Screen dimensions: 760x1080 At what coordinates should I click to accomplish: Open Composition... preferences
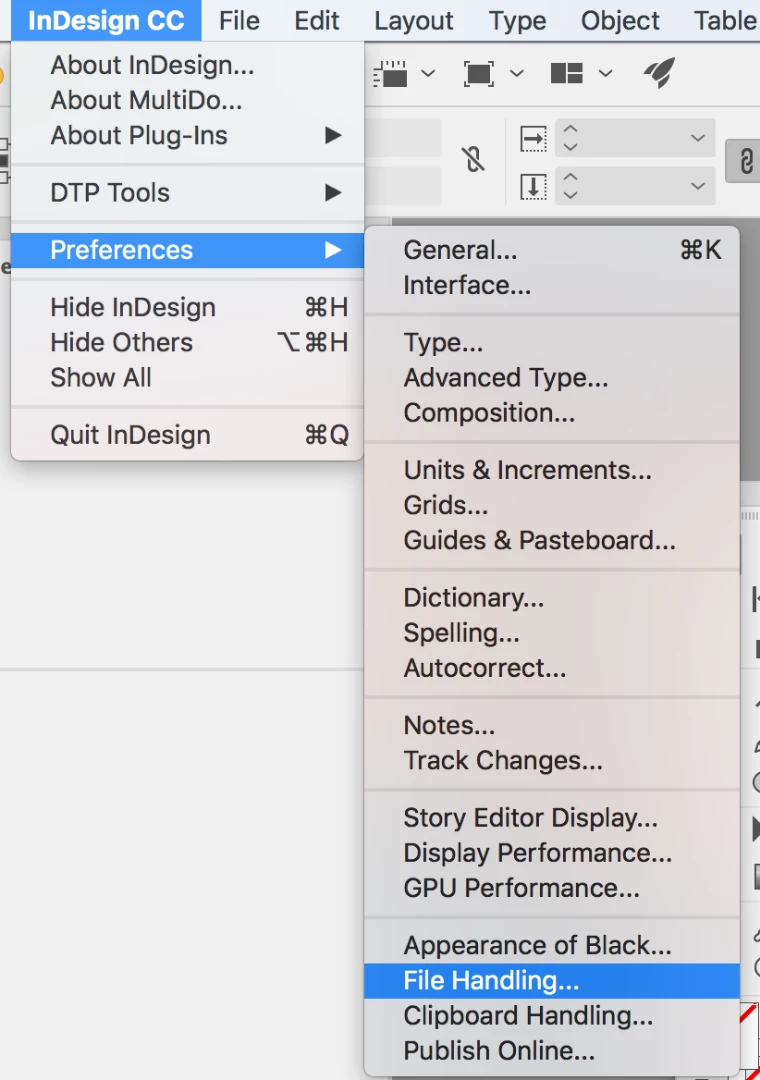point(552,413)
